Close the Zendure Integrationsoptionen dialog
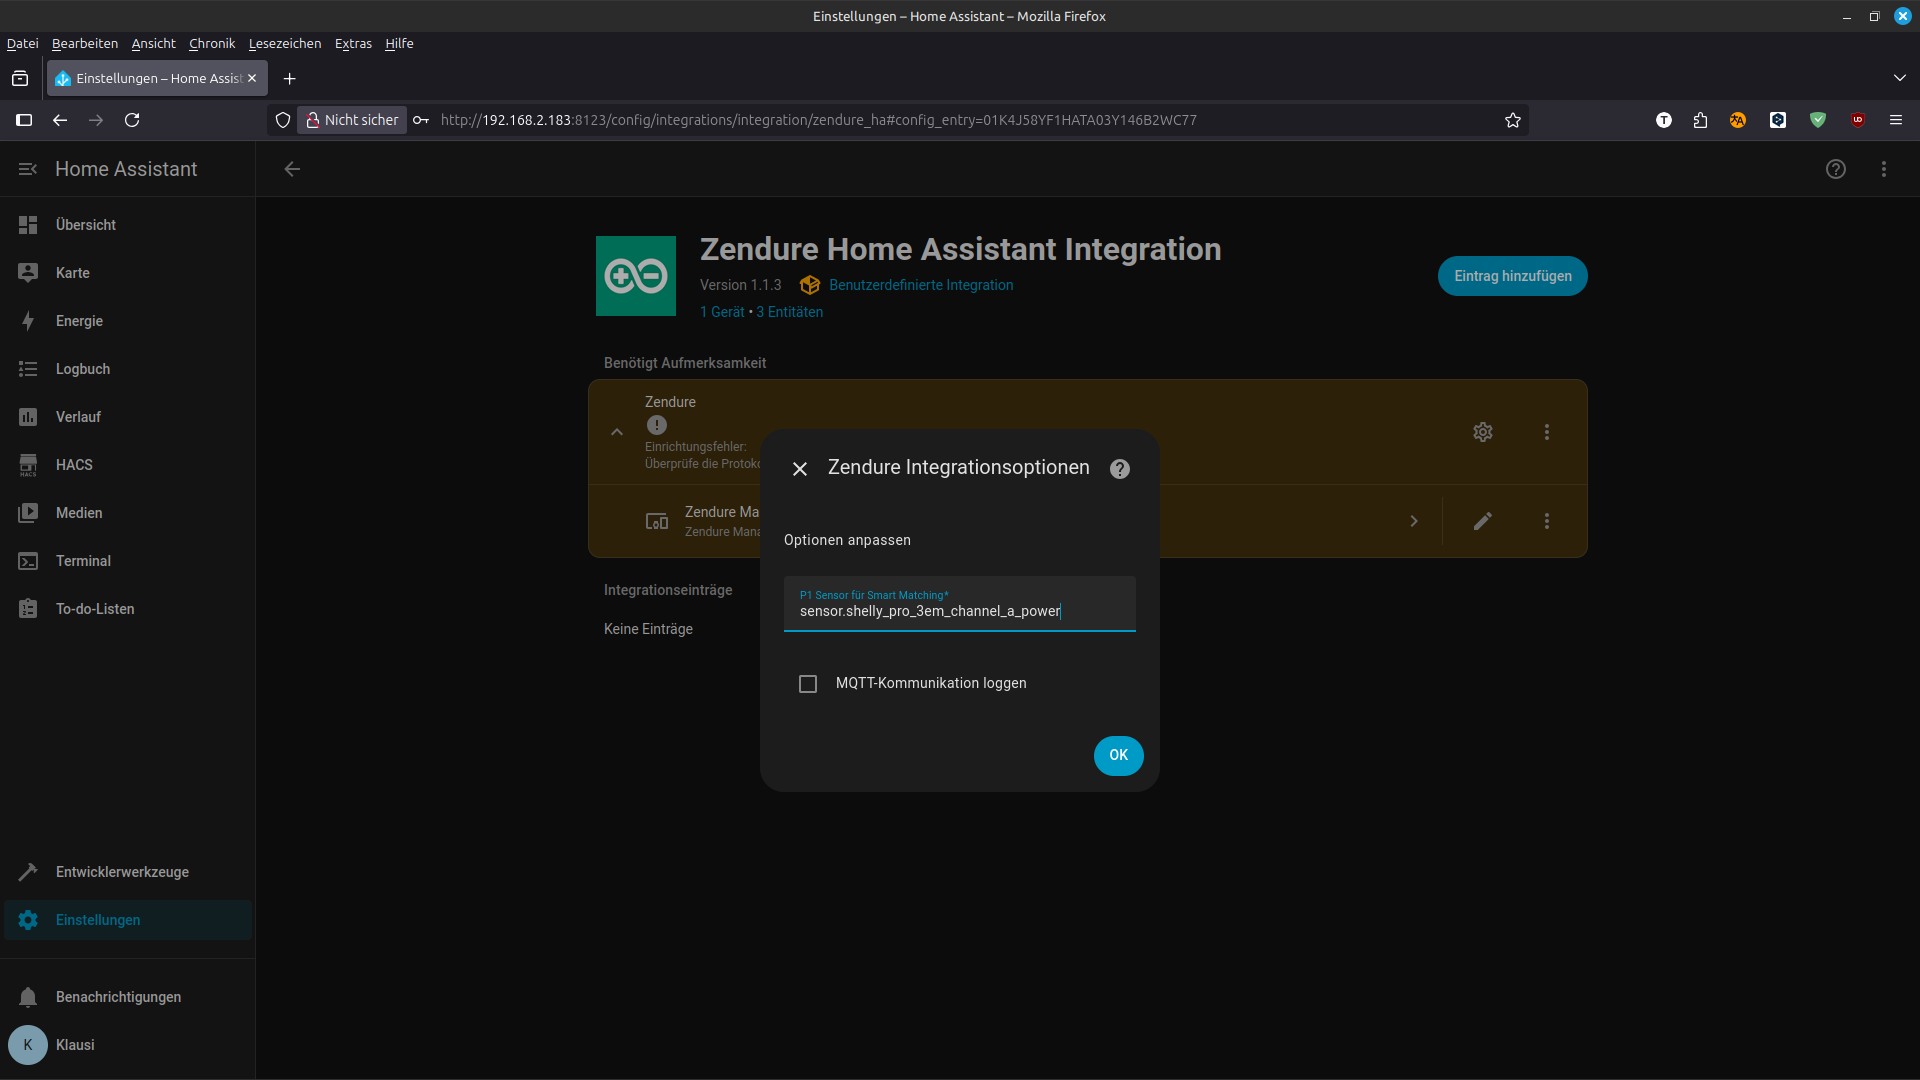Image resolution: width=1920 pixels, height=1080 pixels. 800,469
